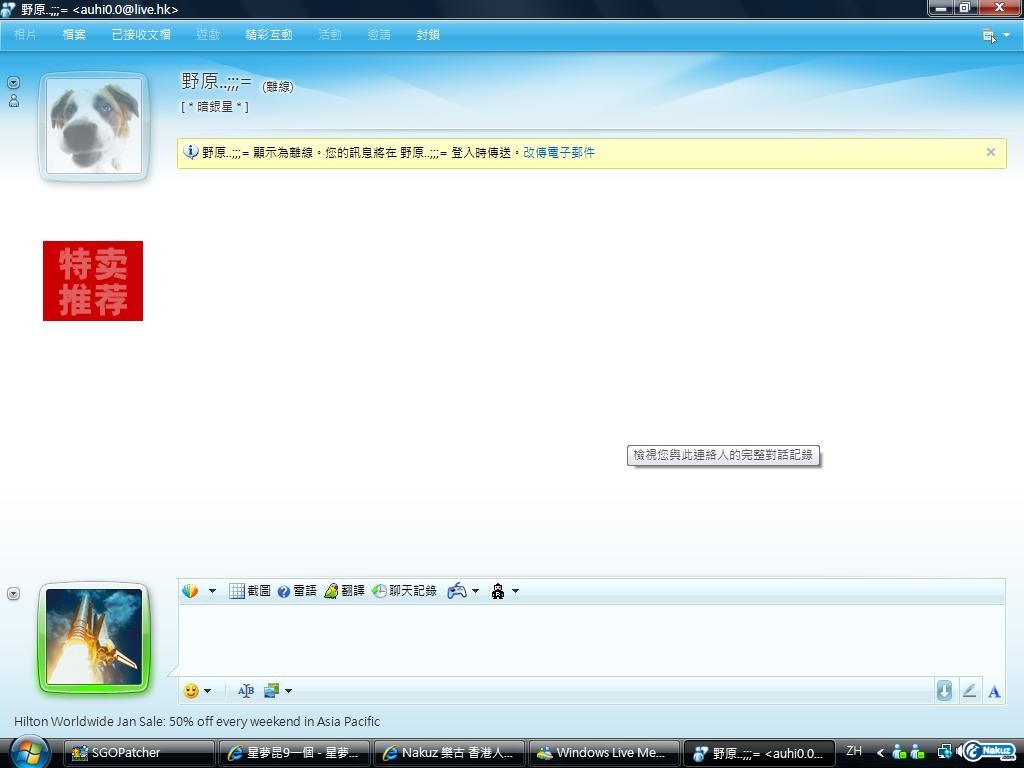Dismiss the yellow offline notification bar
The height and width of the screenshot is (768, 1024).
point(991,152)
